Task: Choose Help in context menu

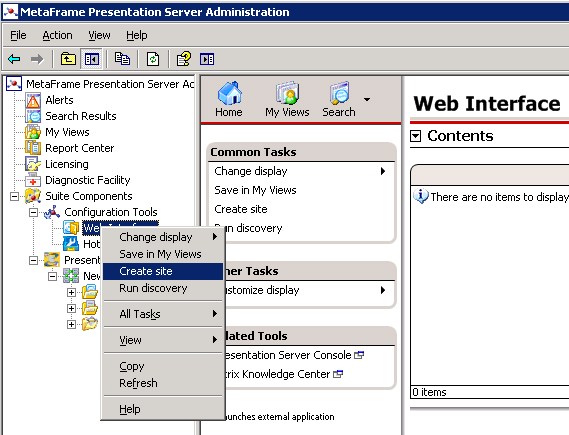Action: 163,409
